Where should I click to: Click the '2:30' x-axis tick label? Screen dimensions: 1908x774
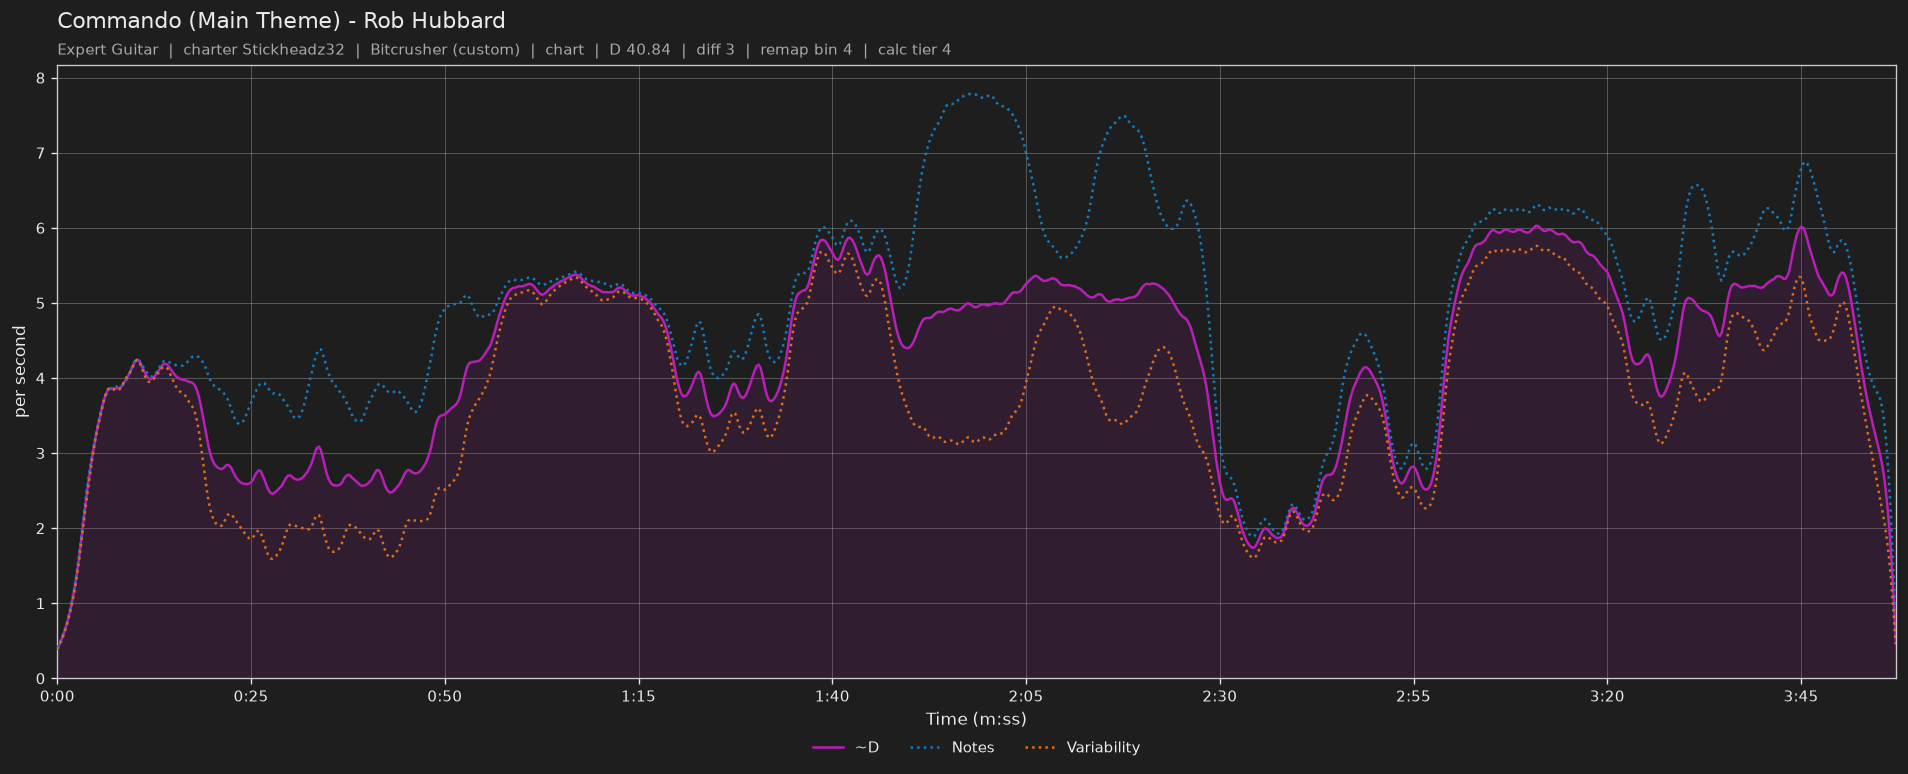click(x=1220, y=696)
